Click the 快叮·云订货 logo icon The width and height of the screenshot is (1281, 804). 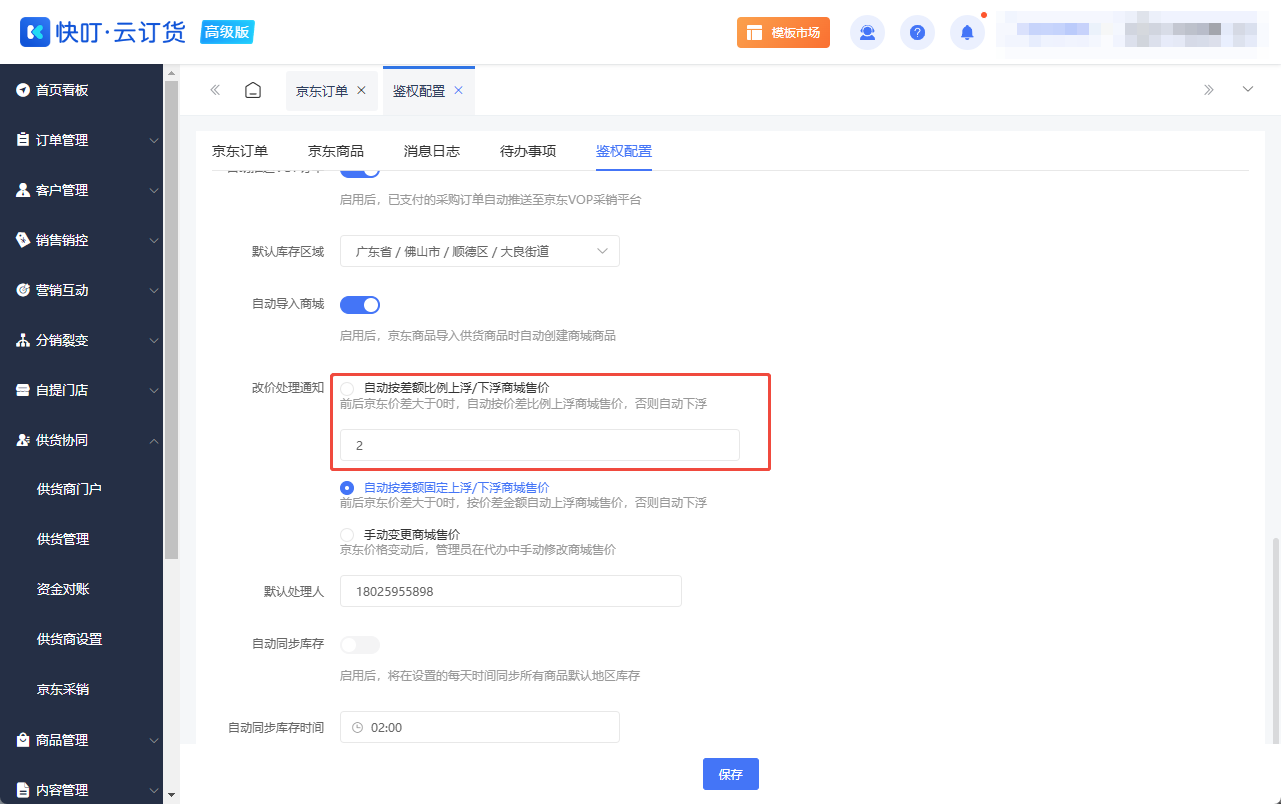click(x=35, y=32)
